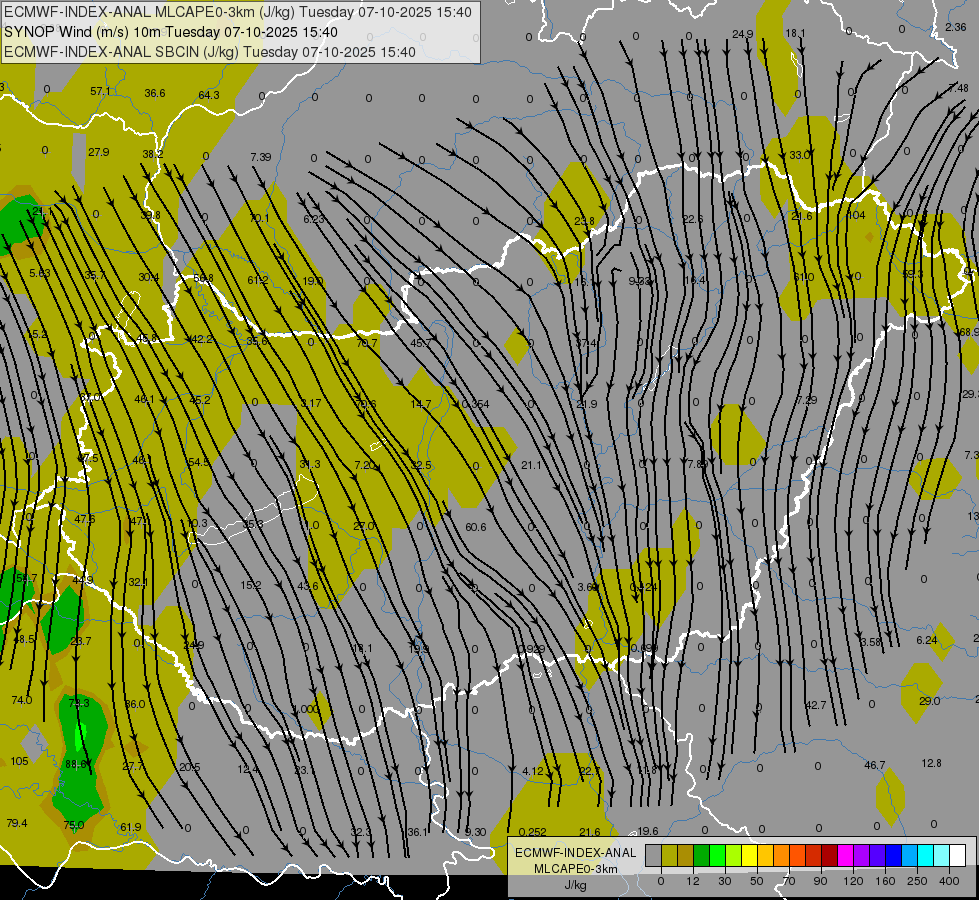Click the dark red legend swatch
The image size is (979, 900).
pos(829,855)
